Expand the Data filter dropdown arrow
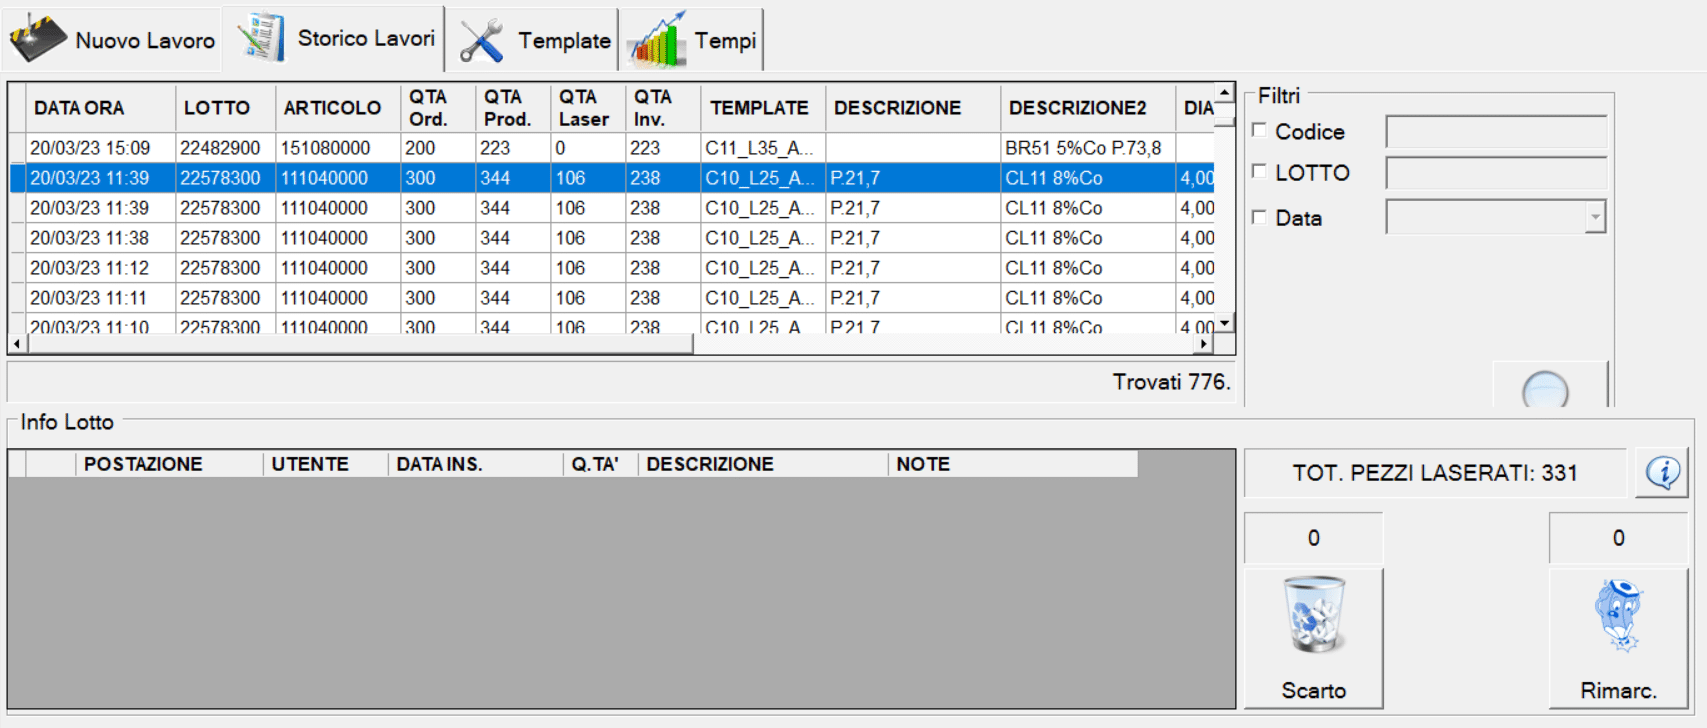Screen dimensions: 1707x728 (1595, 217)
